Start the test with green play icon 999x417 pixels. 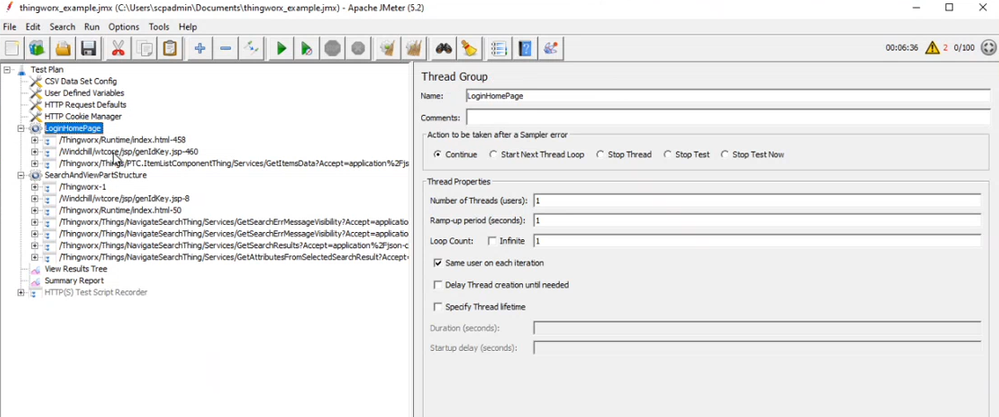pyautogui.click(x=281, y=48)
